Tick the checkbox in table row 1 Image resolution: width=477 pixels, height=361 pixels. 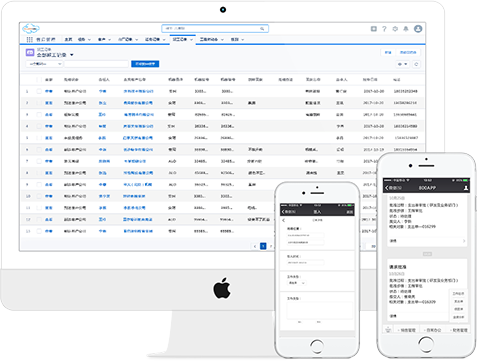click(39, 91)
